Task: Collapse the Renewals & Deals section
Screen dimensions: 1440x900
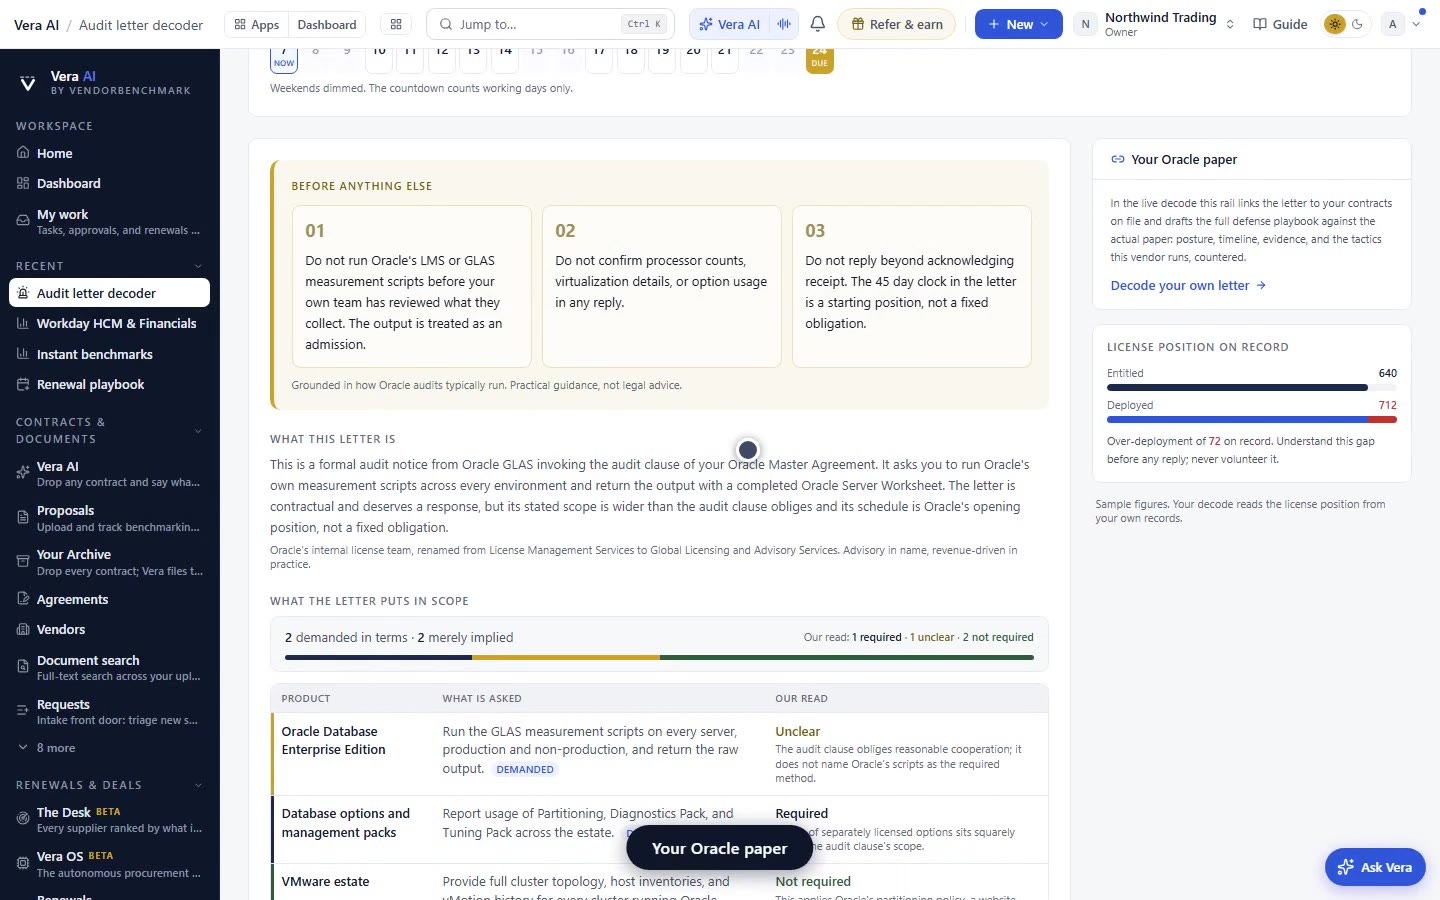Action: [198, 785]
